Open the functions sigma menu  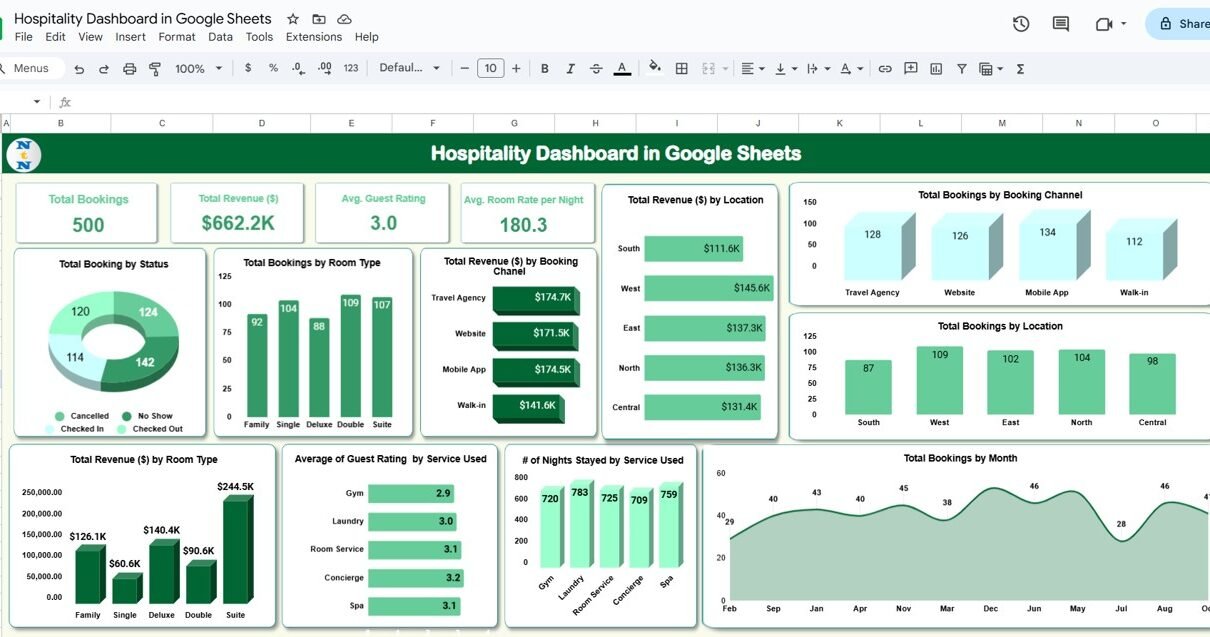tap(1021, 69)
